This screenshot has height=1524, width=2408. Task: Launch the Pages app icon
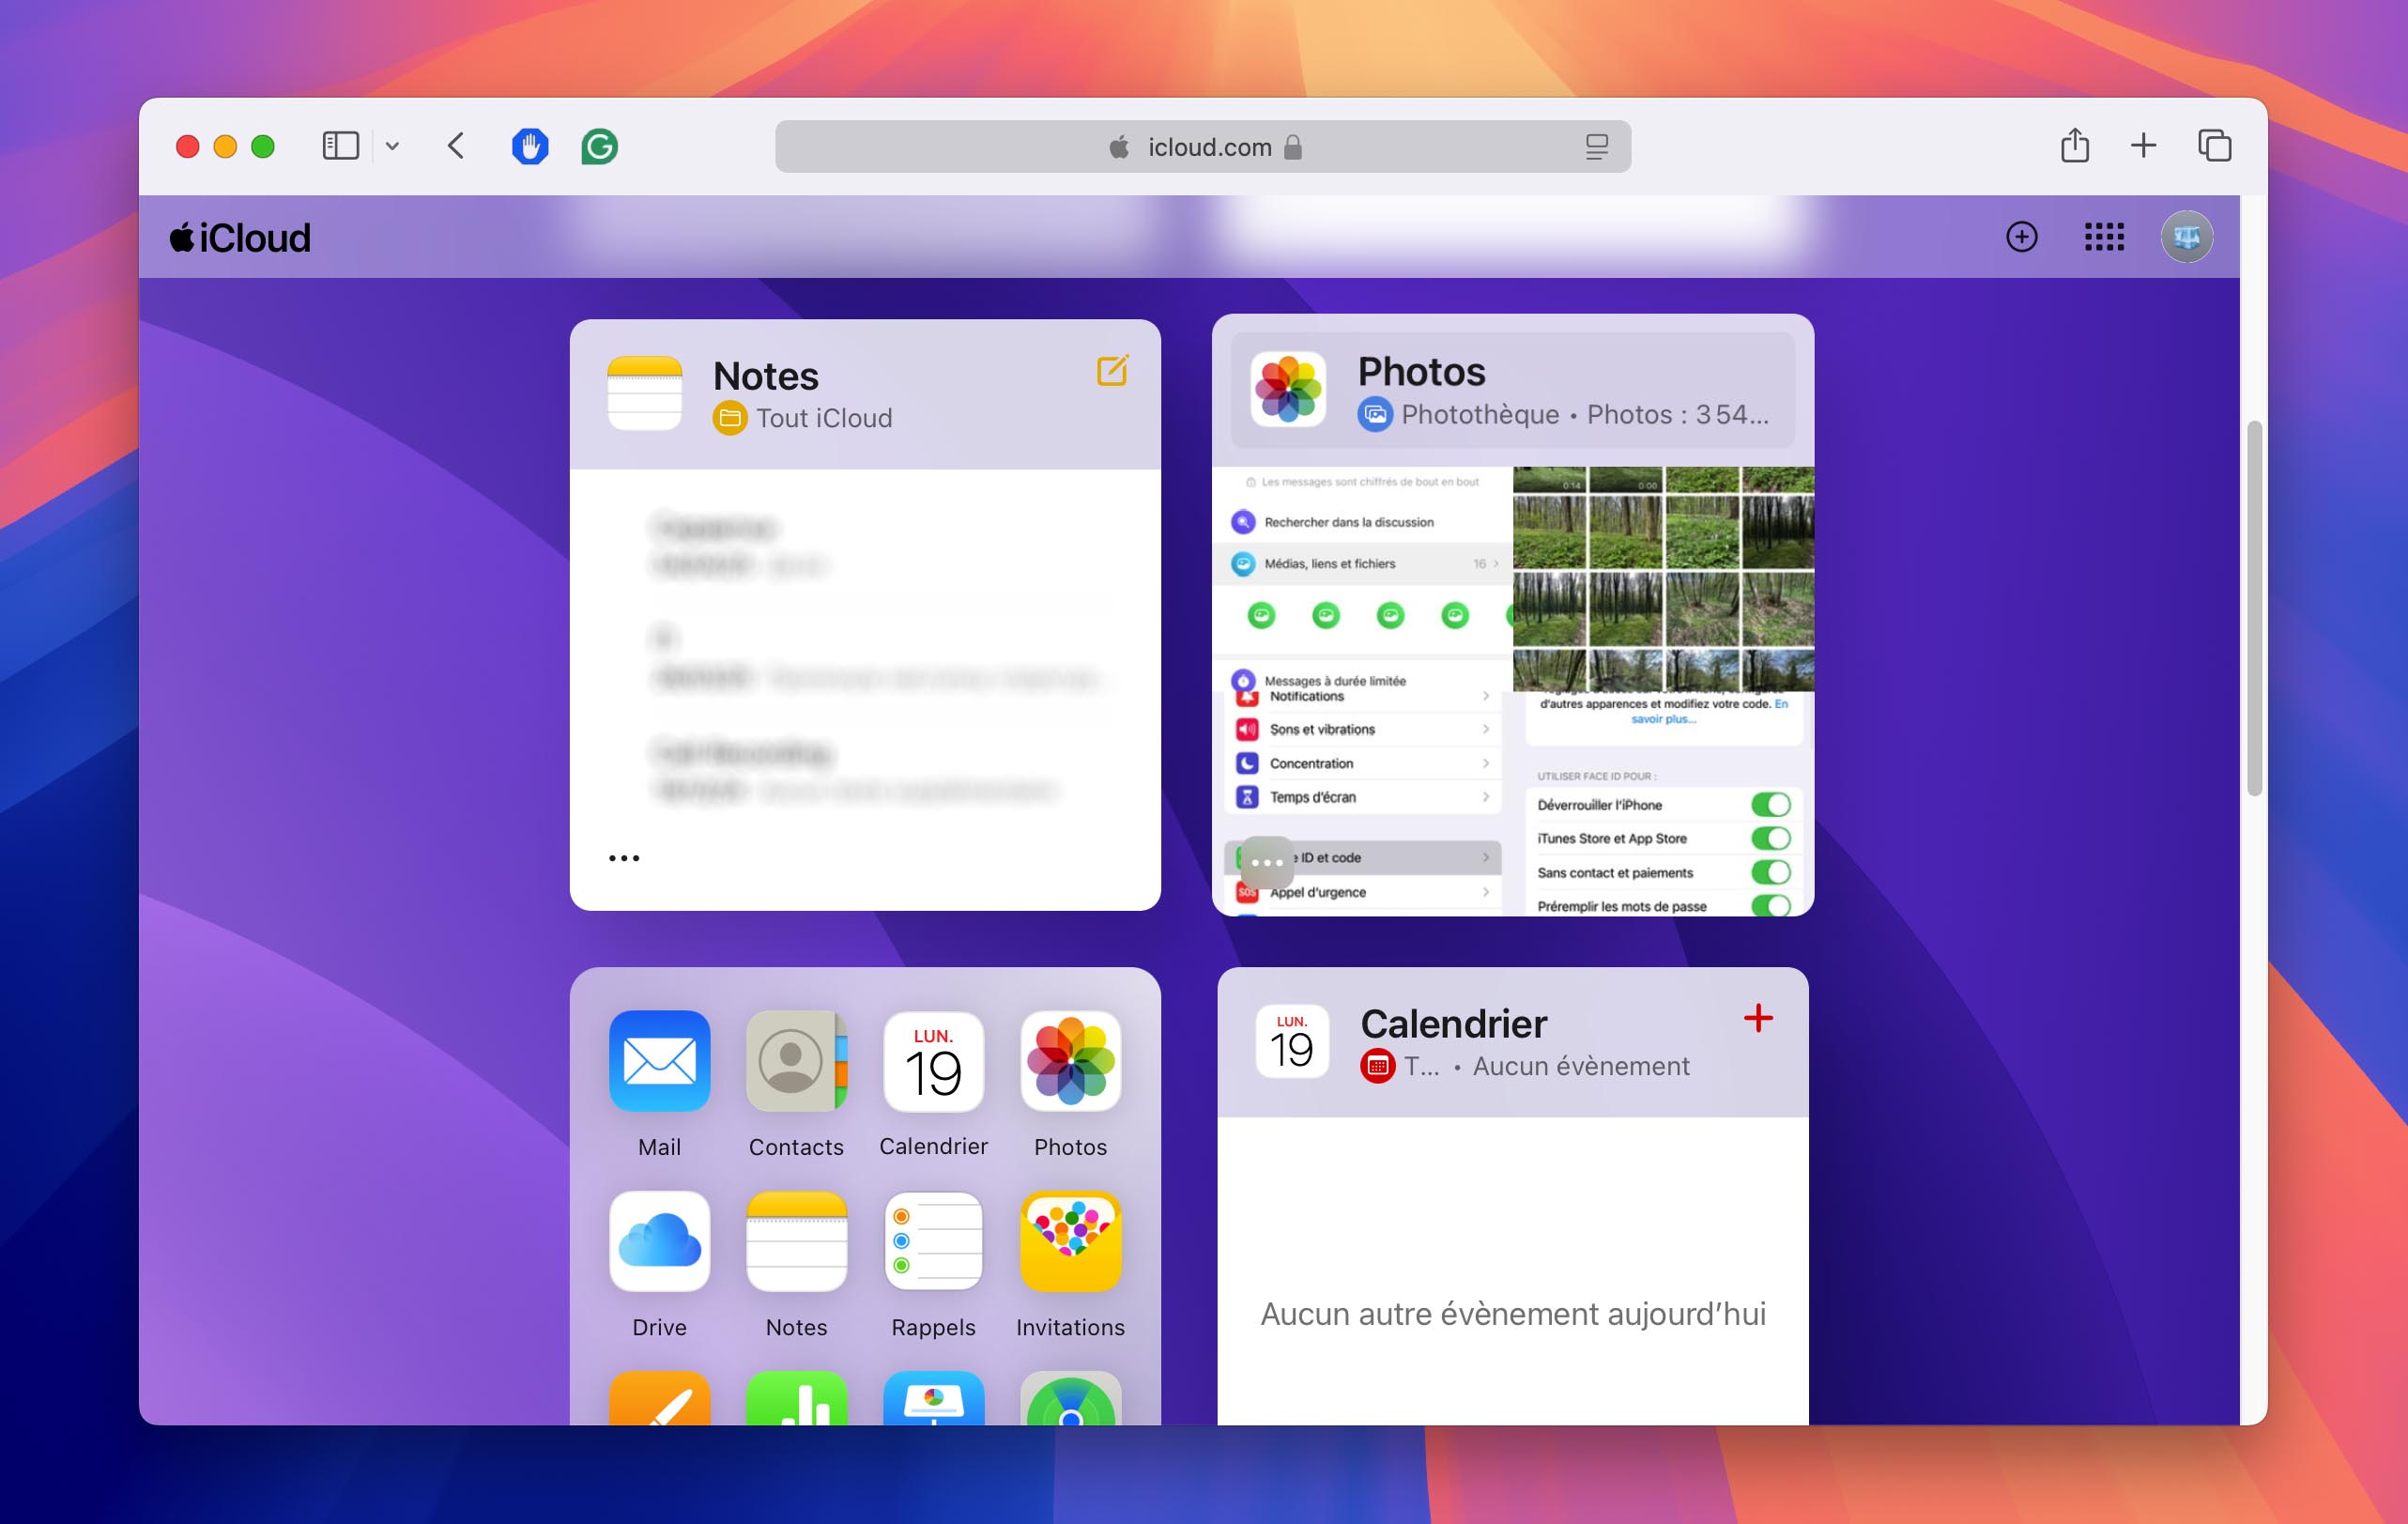pyautogui.click(x=660, y=1398)
